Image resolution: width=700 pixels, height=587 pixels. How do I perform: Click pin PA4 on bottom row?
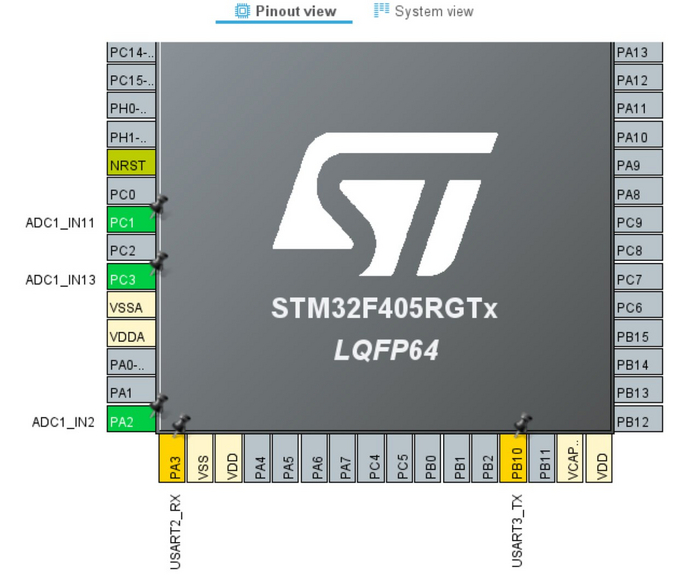pos(257,458)
